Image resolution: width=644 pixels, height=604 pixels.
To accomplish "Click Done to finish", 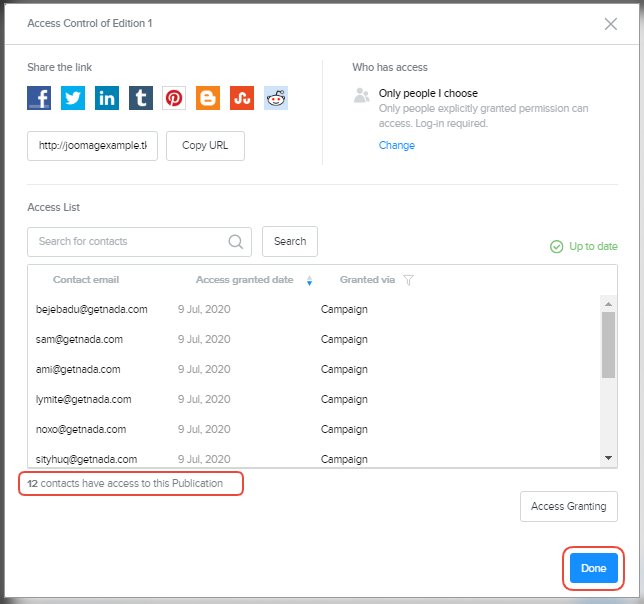I will [594, 568].
